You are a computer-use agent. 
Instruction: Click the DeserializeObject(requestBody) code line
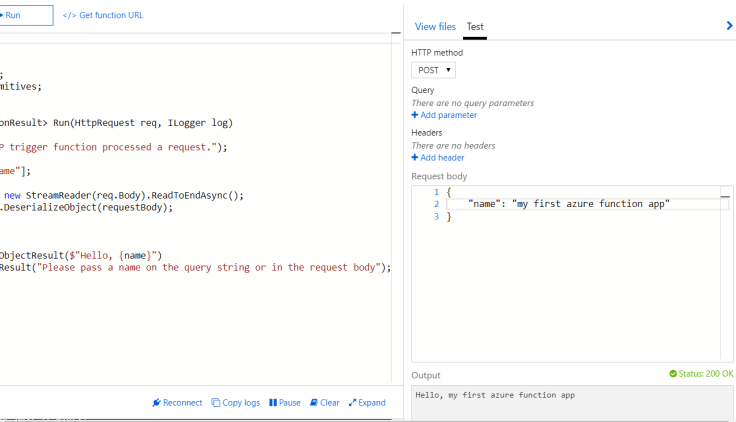(x=86, y=207)
